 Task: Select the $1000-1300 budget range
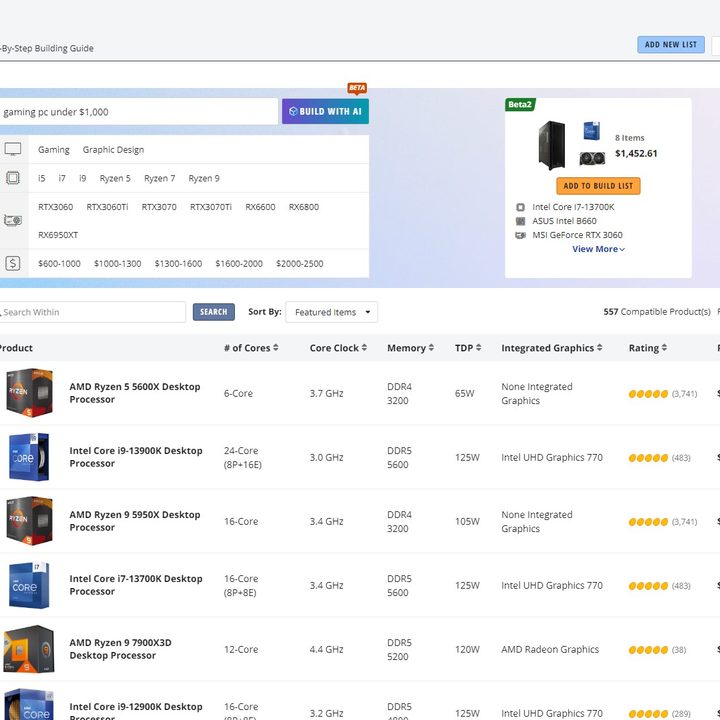pos(118,264)
